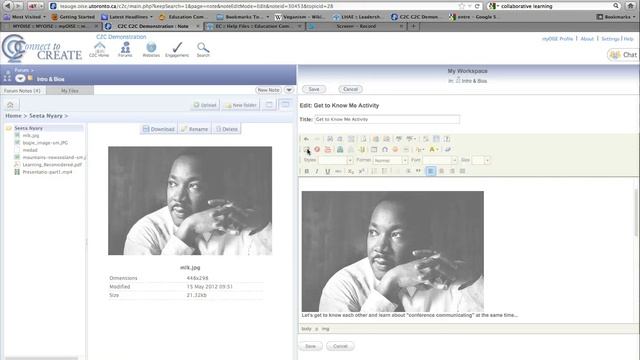The image size is (640, 360).
Task: Select the Learning_Reconsidered.pdf file
Action: (52, 165)
